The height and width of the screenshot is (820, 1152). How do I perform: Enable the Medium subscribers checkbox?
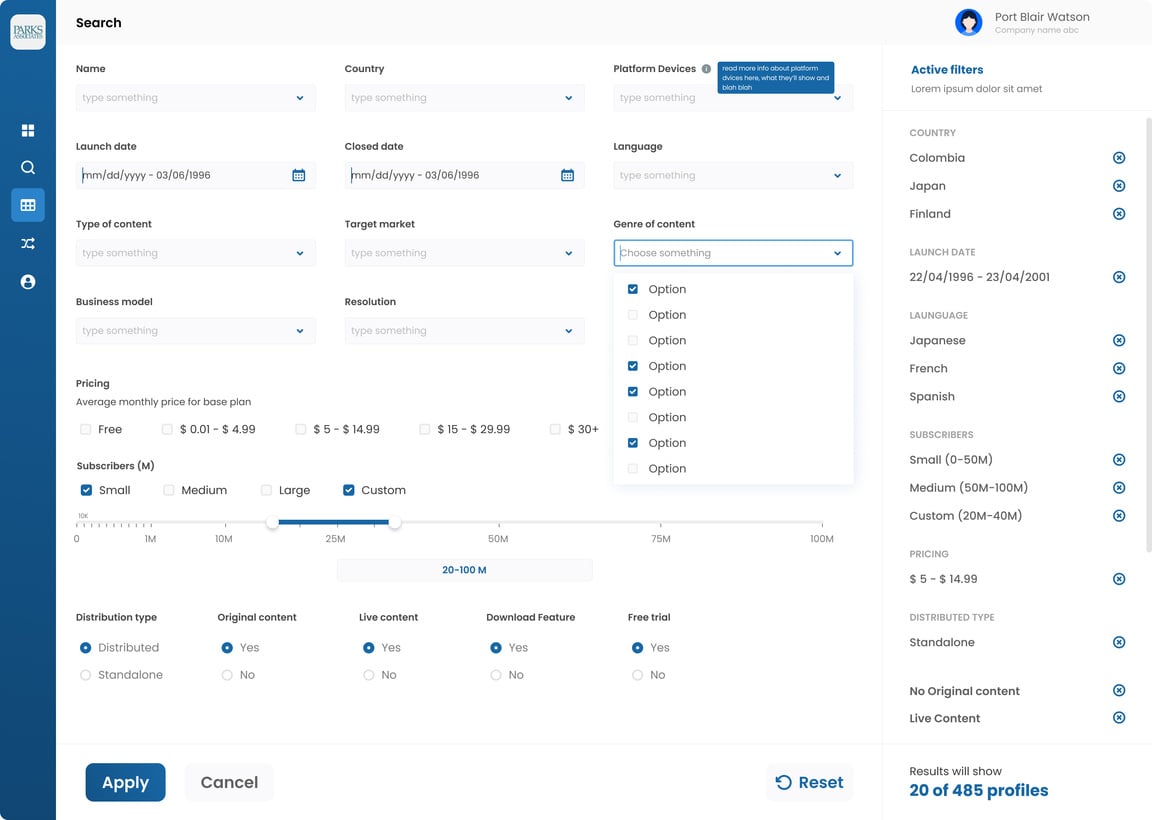tap(169, 490)
